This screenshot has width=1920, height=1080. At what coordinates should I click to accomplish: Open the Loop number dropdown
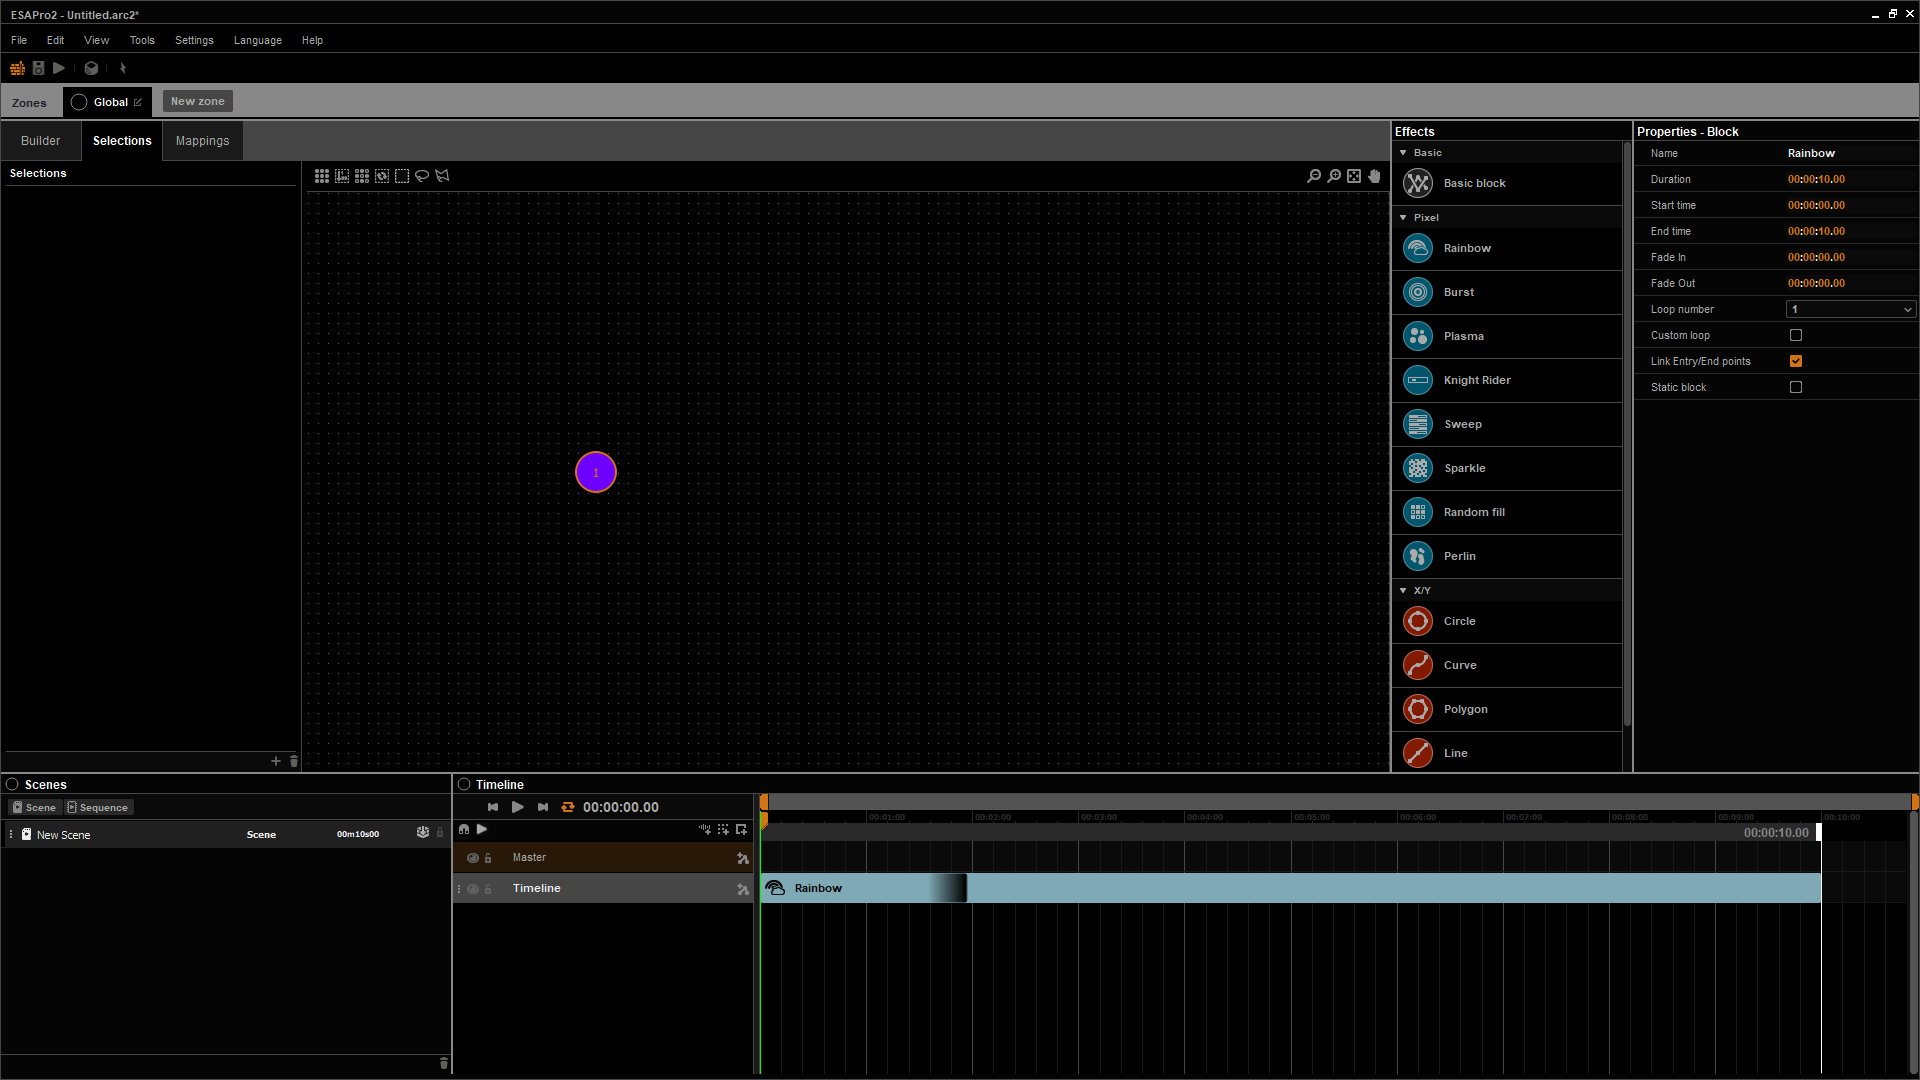click(1851, 309)
